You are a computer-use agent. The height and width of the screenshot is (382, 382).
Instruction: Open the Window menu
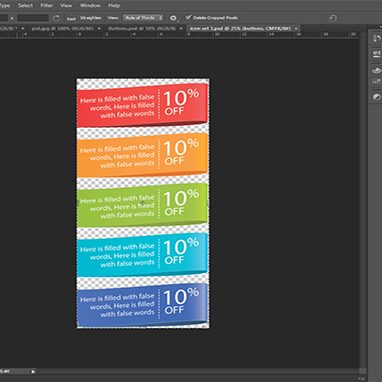(x=90, y=5)
